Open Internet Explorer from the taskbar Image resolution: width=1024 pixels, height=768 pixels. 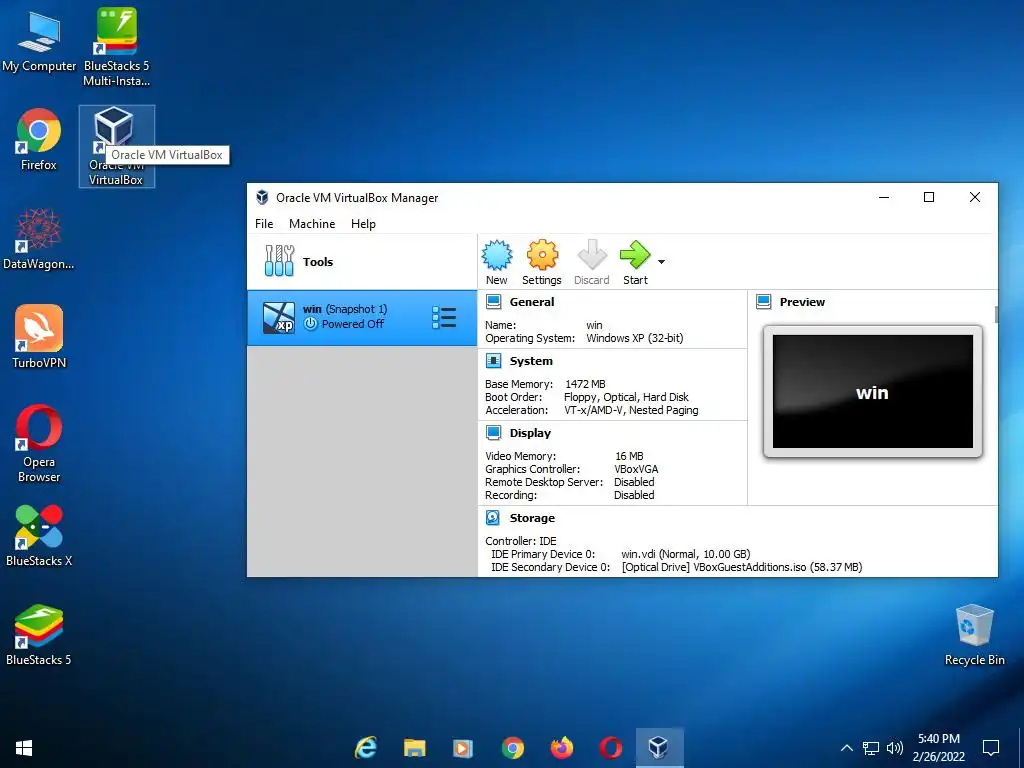coord(366,748)
